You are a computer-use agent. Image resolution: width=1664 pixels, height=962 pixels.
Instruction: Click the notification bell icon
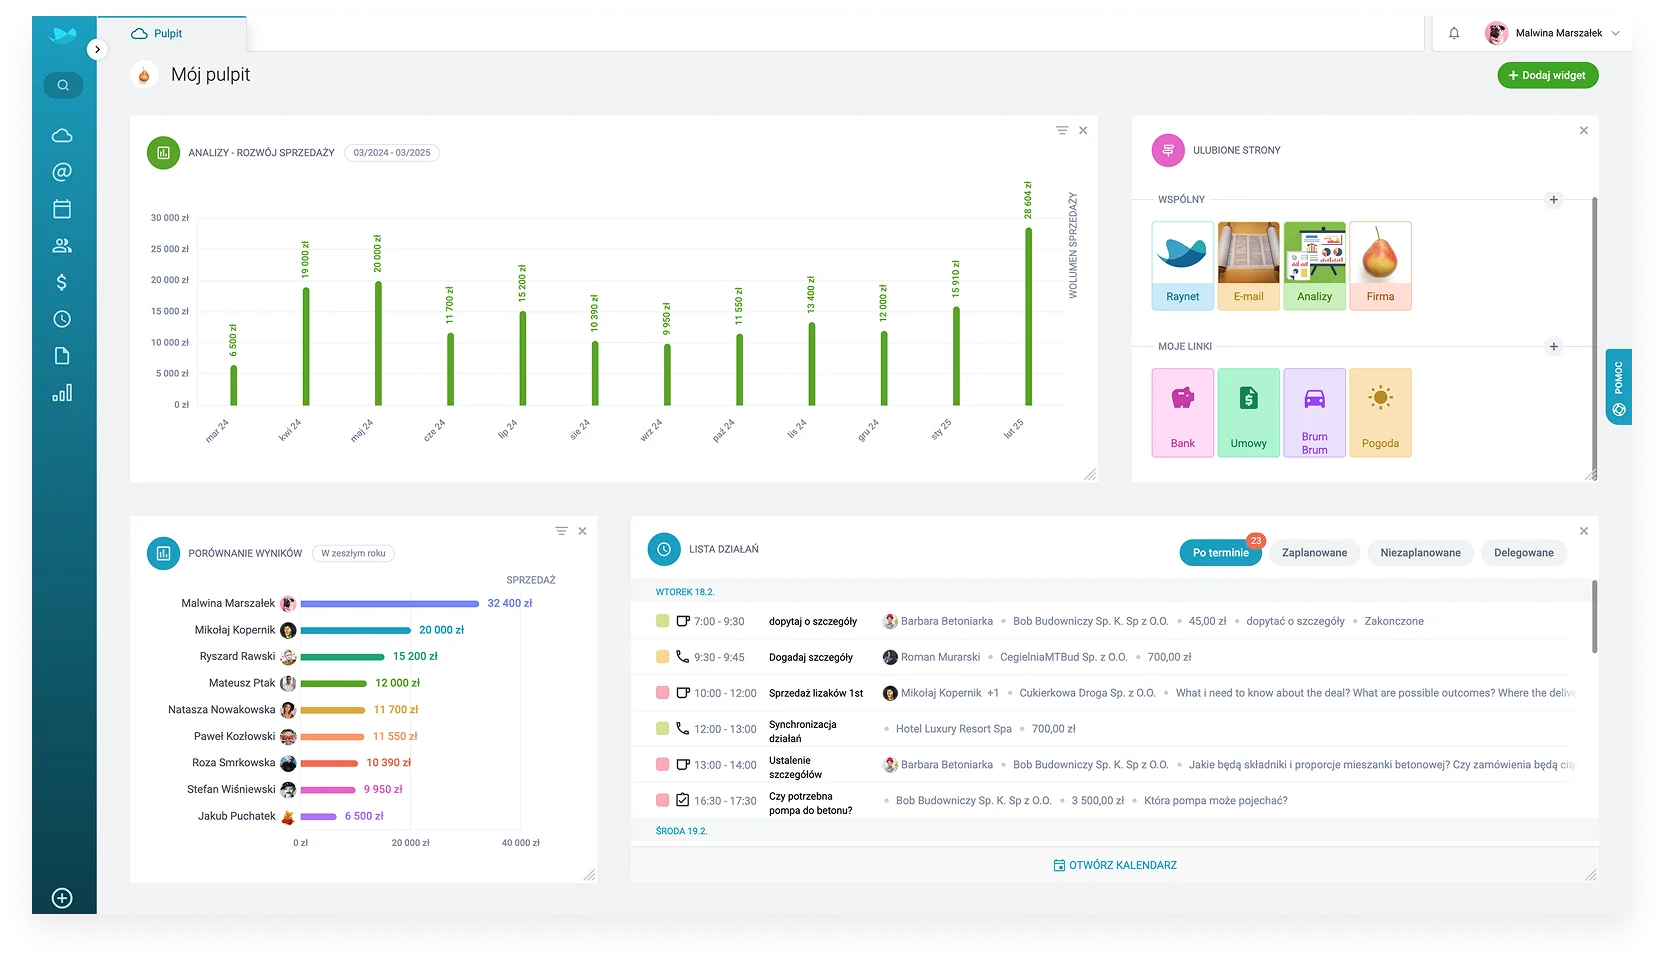(x=1454, y=33)
